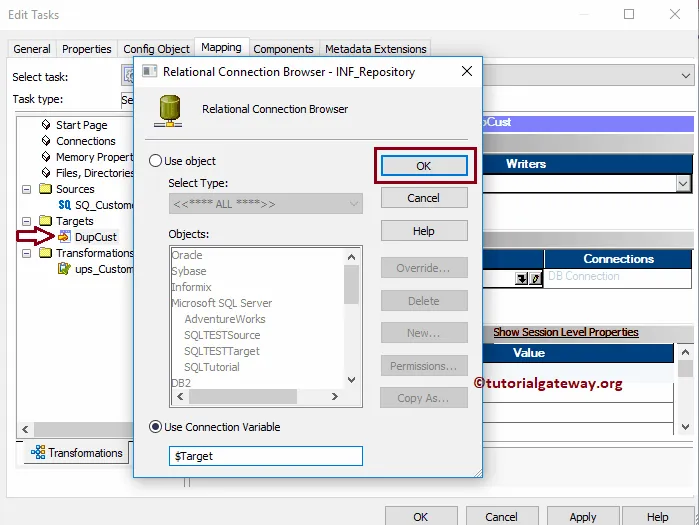The width and height of the screenshot is (699, 525).
Task: Click Cancel at bottom of Edit Tasks
Action: 502,516
